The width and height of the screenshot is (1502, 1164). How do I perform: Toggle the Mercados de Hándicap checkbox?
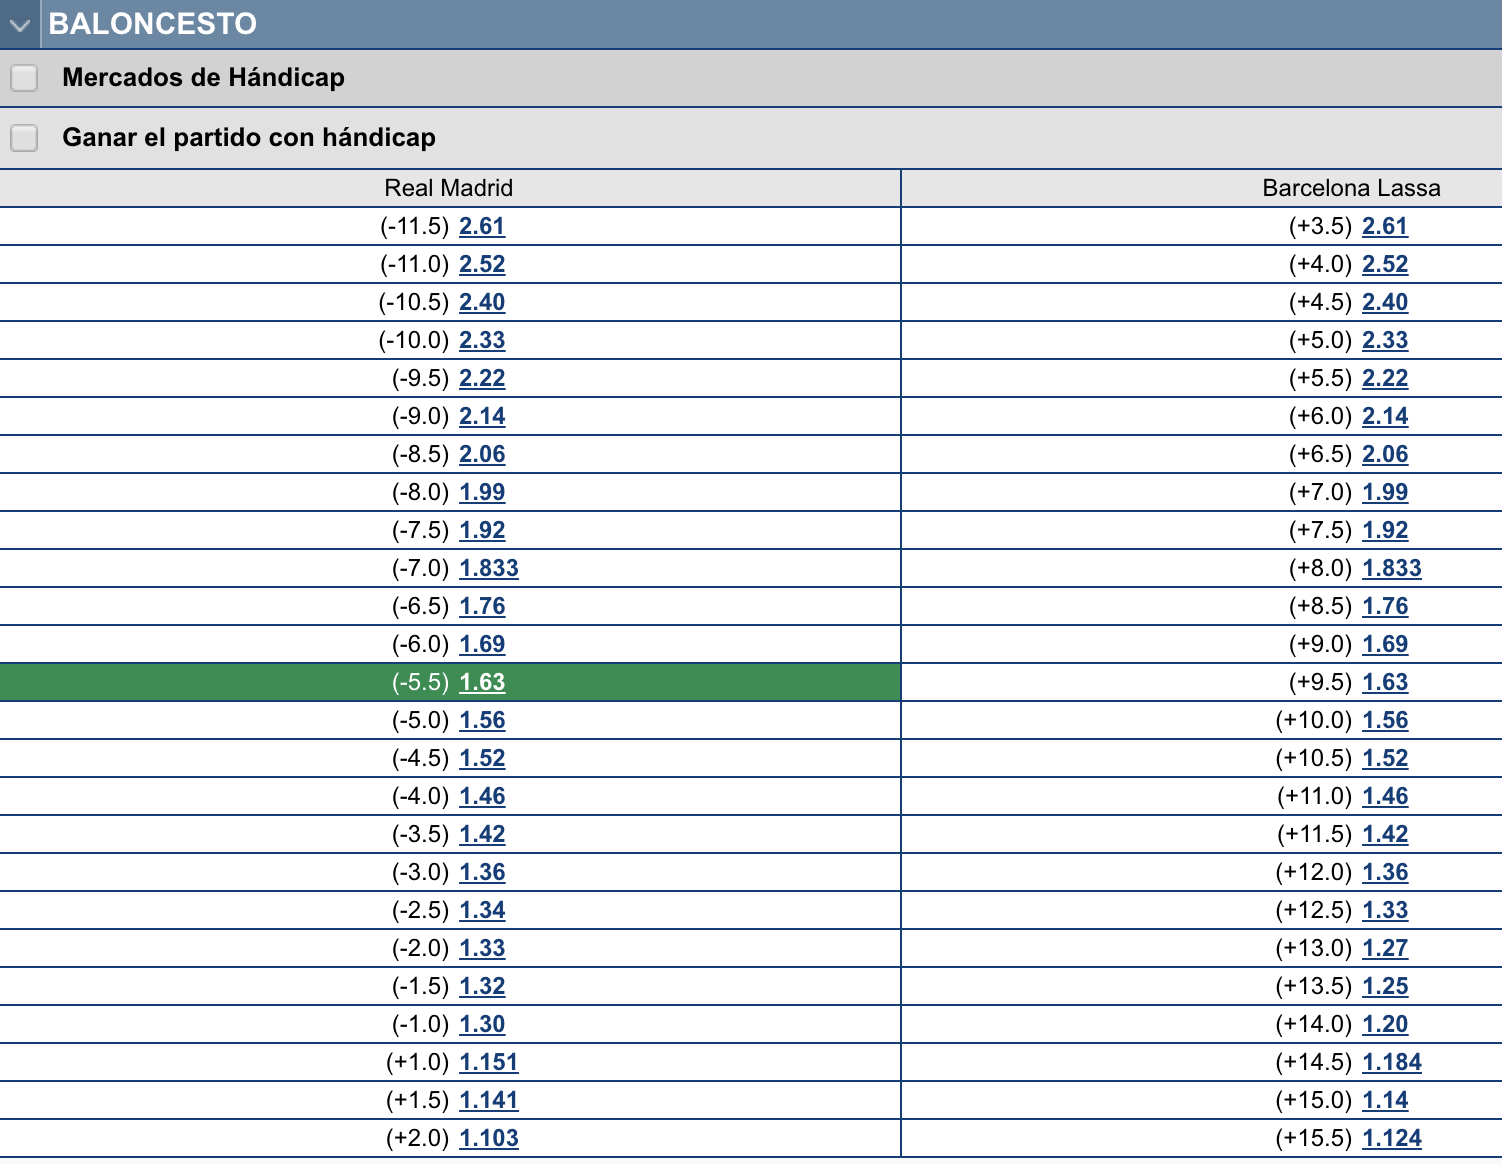pos(24,78)
